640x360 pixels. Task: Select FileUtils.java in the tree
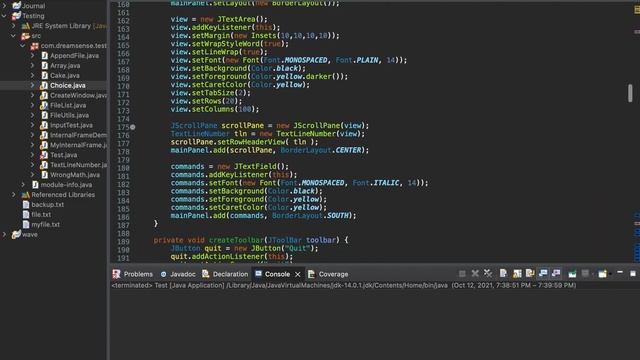pos(69,115)
